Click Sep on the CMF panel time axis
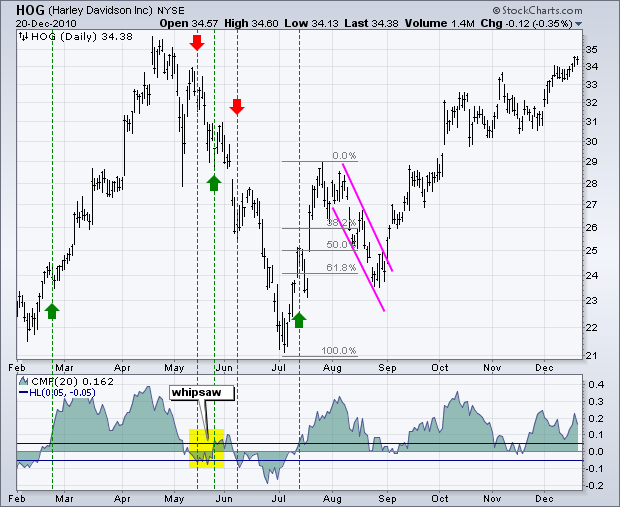 click(387, 499)
